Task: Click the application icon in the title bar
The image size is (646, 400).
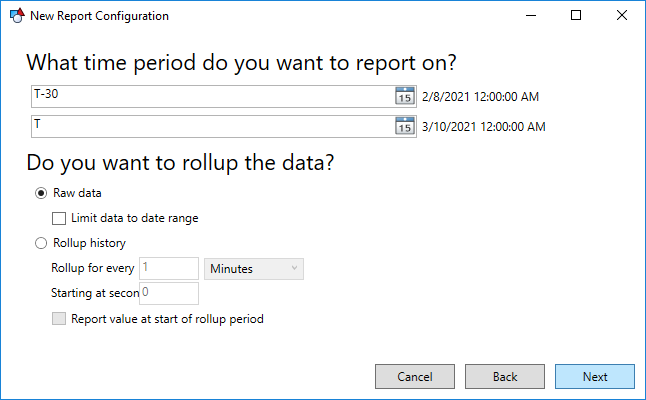Action: (17, 16)
